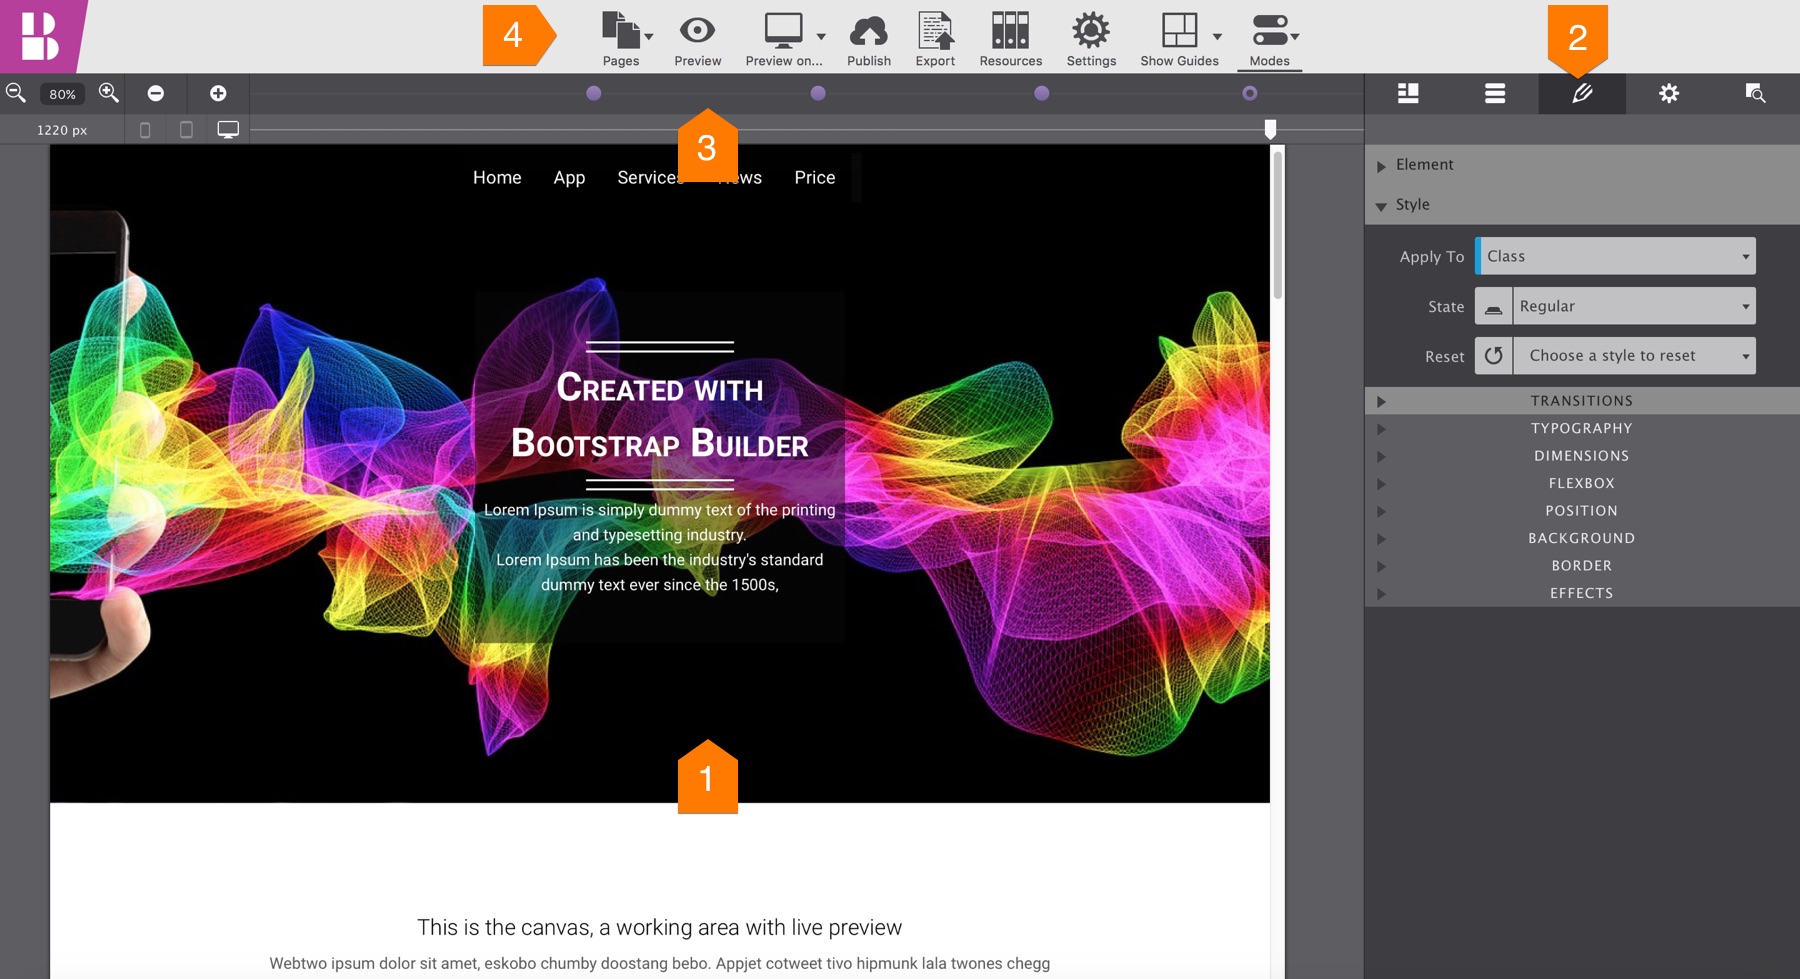
Task: Open the layers list panel tab
Action: (x=1495, y=93)
